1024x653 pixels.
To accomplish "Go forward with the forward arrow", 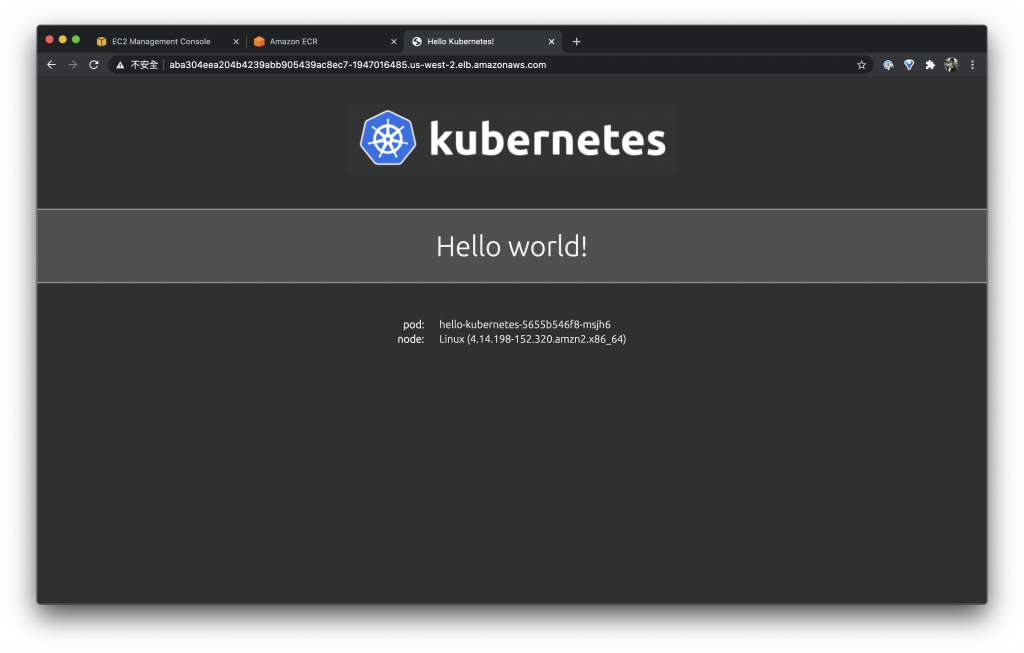I will click(72, 65).
